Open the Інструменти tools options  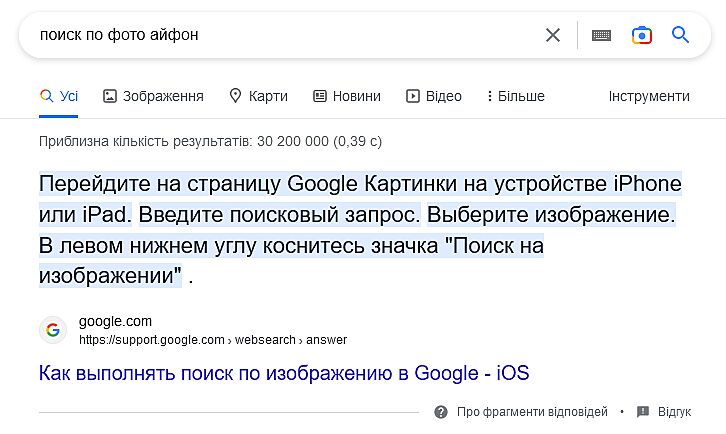pos(649,96)
